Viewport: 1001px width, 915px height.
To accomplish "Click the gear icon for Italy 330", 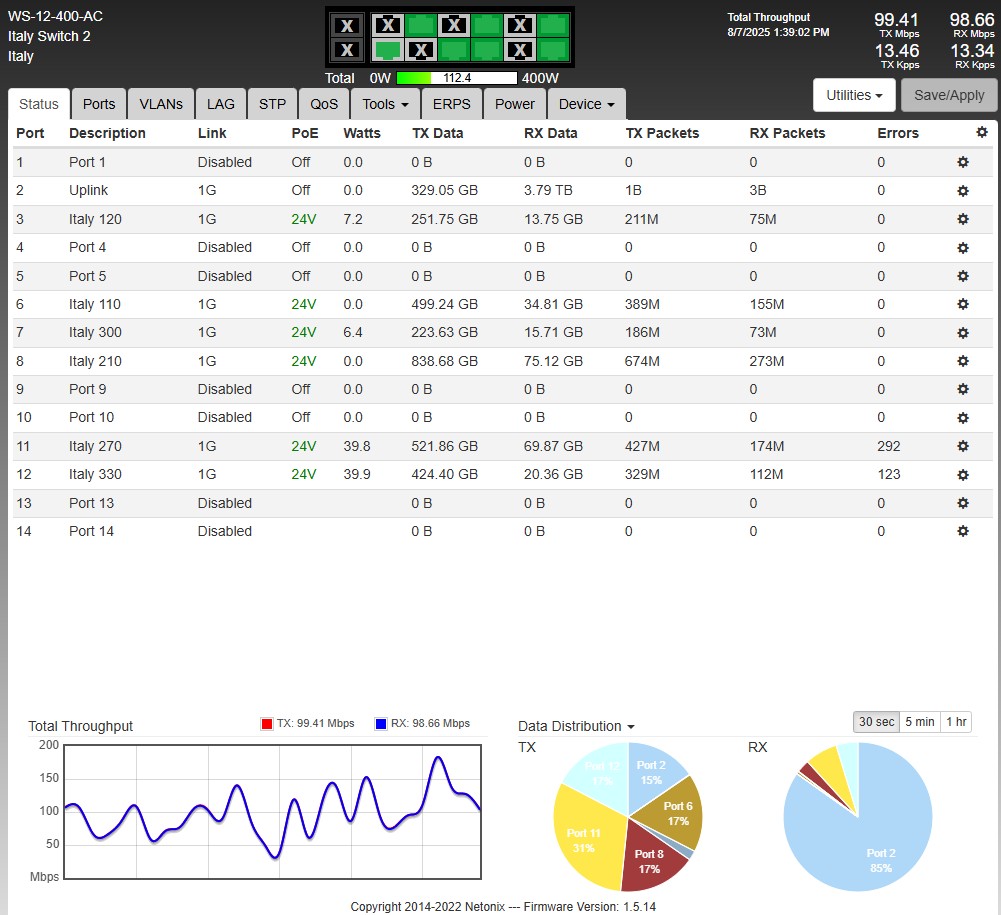I will (x=963, y=474).
